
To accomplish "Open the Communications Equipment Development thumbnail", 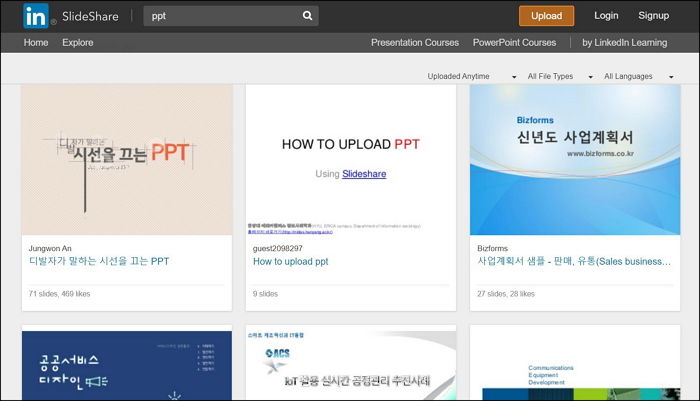I will click(x=575, y=365).
